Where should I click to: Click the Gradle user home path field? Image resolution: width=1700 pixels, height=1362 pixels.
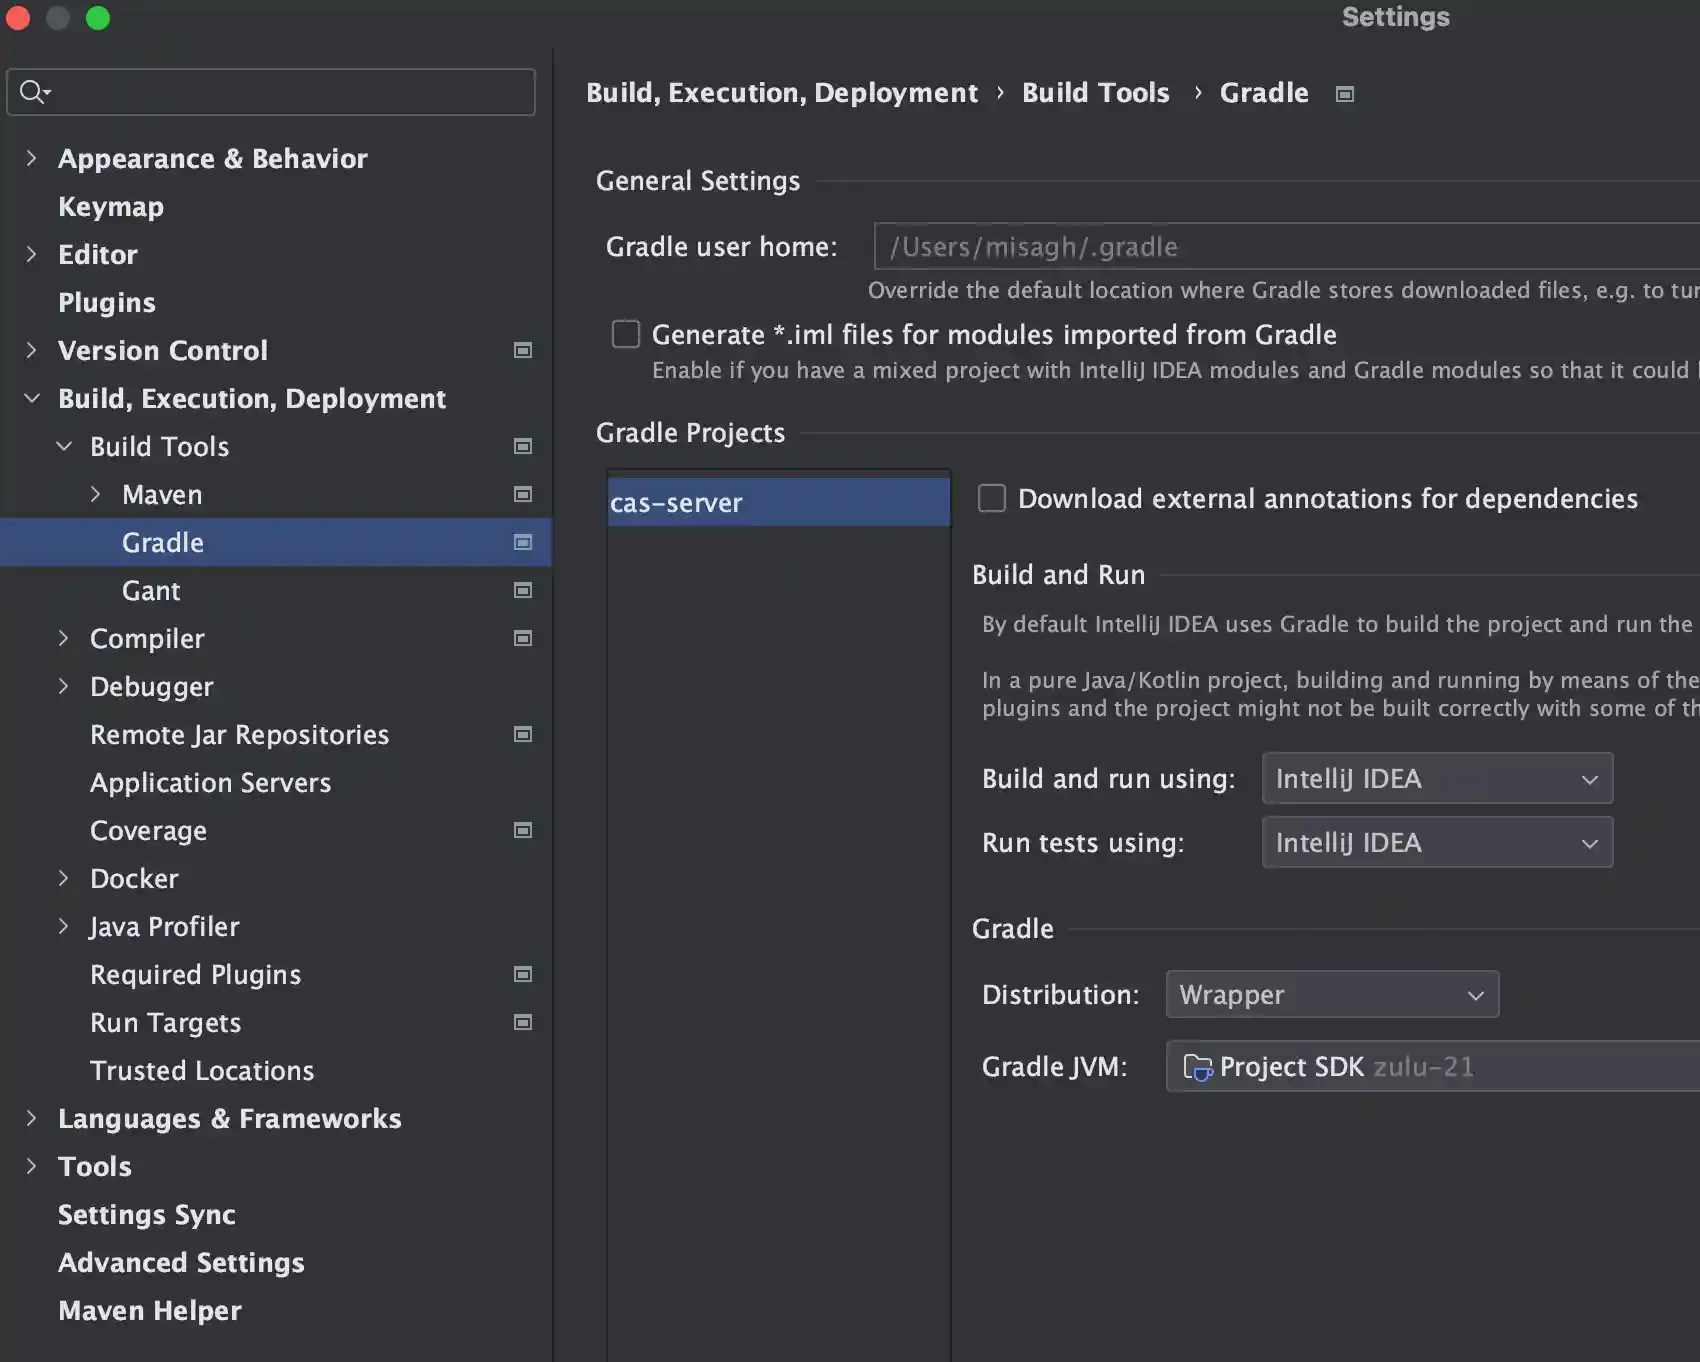[x=1287, y=246]
